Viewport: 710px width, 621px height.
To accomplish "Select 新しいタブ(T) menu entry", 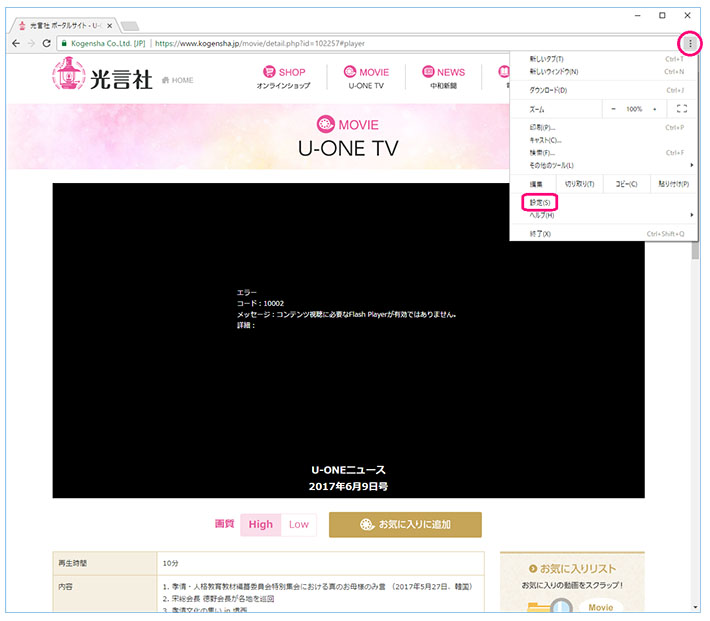I will point(604,59).
